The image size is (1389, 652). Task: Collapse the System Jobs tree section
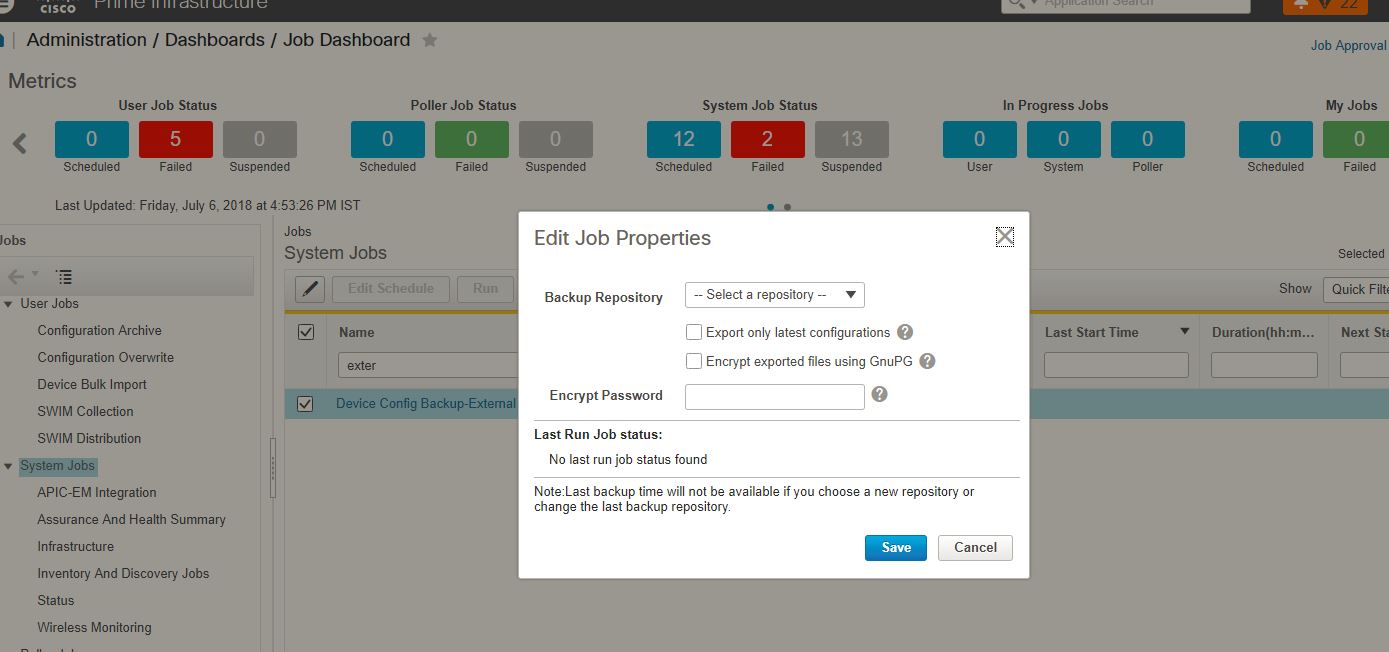pyautogui.click(x=9, y=465)
